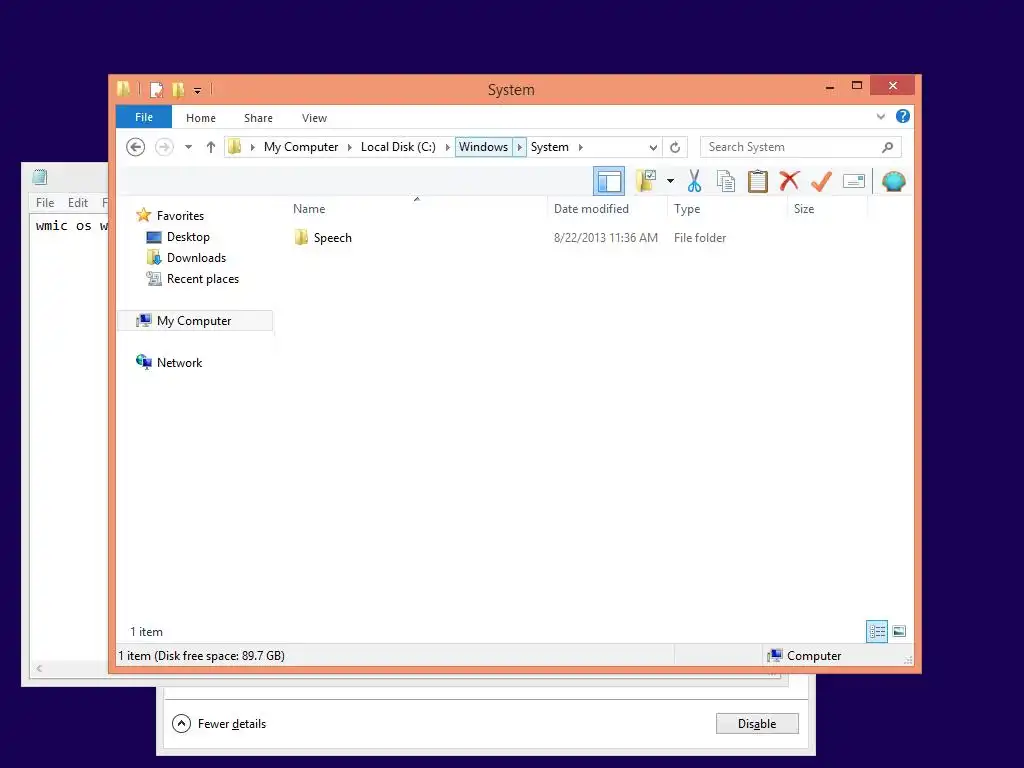Expand the arrow after Windows breadcrumb
The image size is (1024, 768).
point(519,147)
